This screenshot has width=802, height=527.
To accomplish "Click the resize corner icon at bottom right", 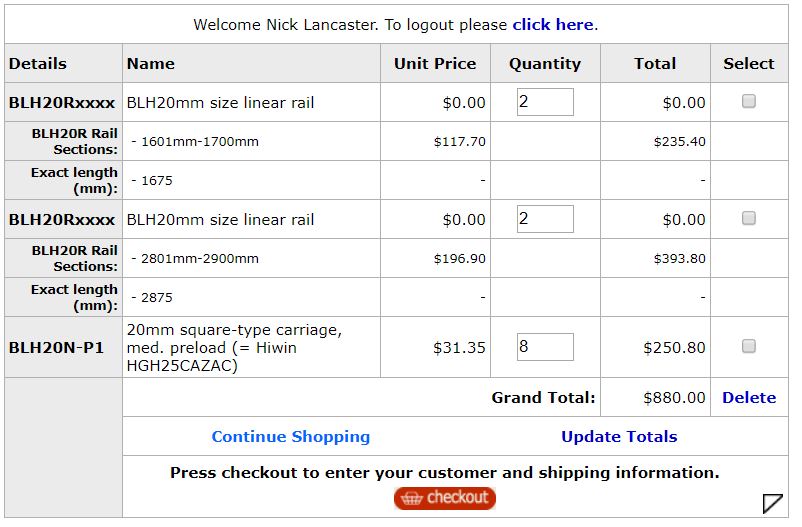I will click(x=772, y=502).
